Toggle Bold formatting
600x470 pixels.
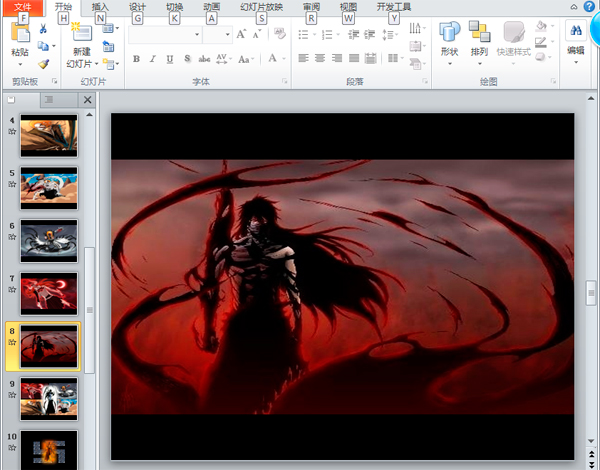(136, 59)
